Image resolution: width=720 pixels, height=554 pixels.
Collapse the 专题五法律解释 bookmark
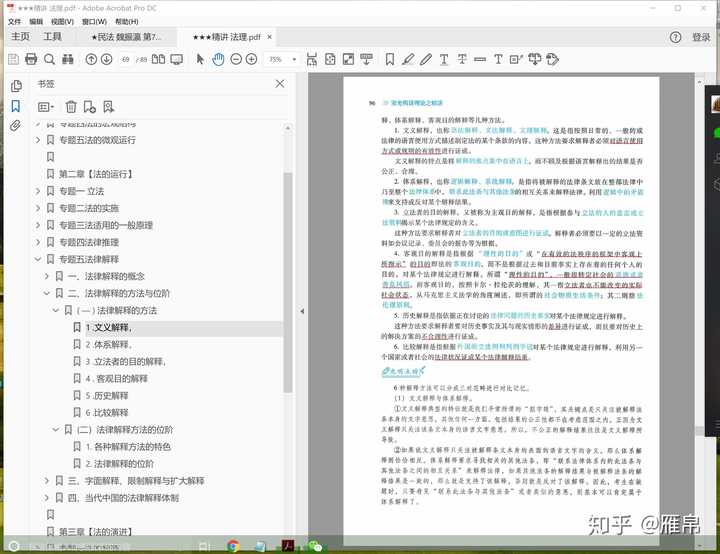click(38, 259)
